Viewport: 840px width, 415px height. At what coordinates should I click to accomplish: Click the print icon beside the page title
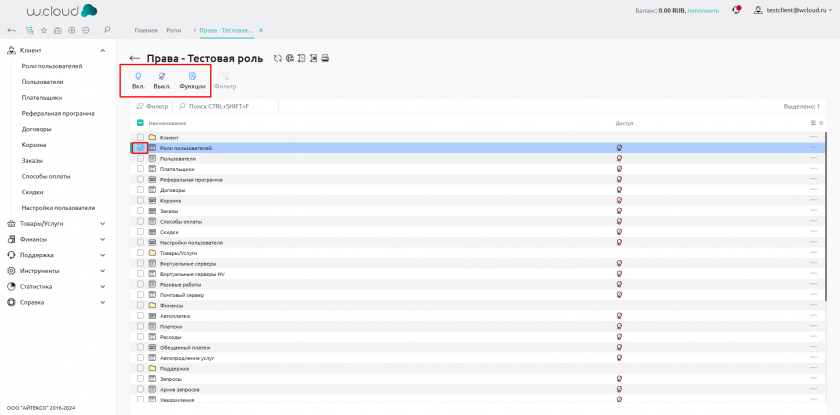point(324,59)
